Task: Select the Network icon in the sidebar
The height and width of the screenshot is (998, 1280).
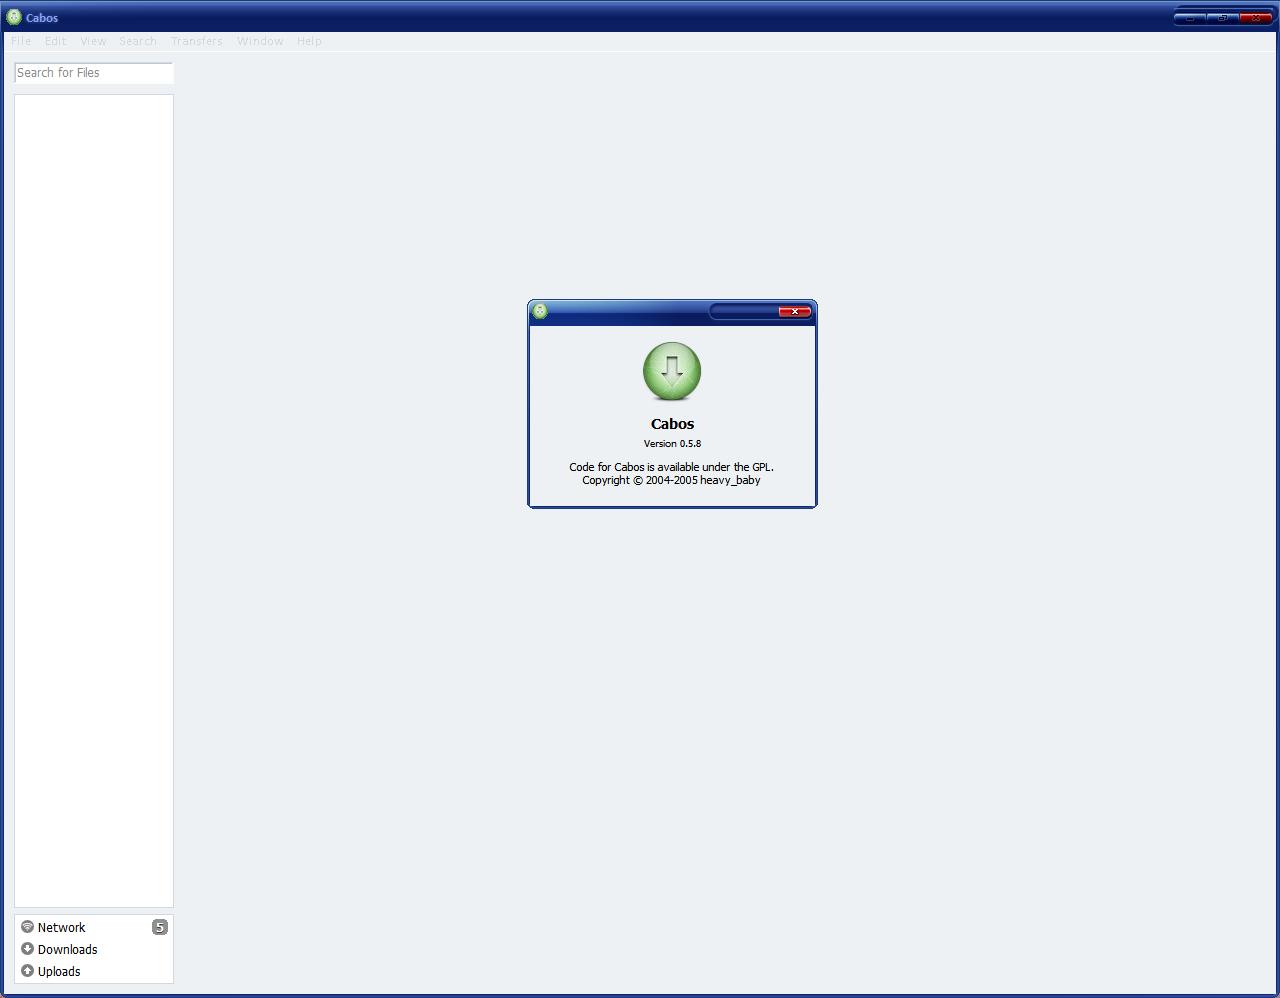Action: coord(27,927)
